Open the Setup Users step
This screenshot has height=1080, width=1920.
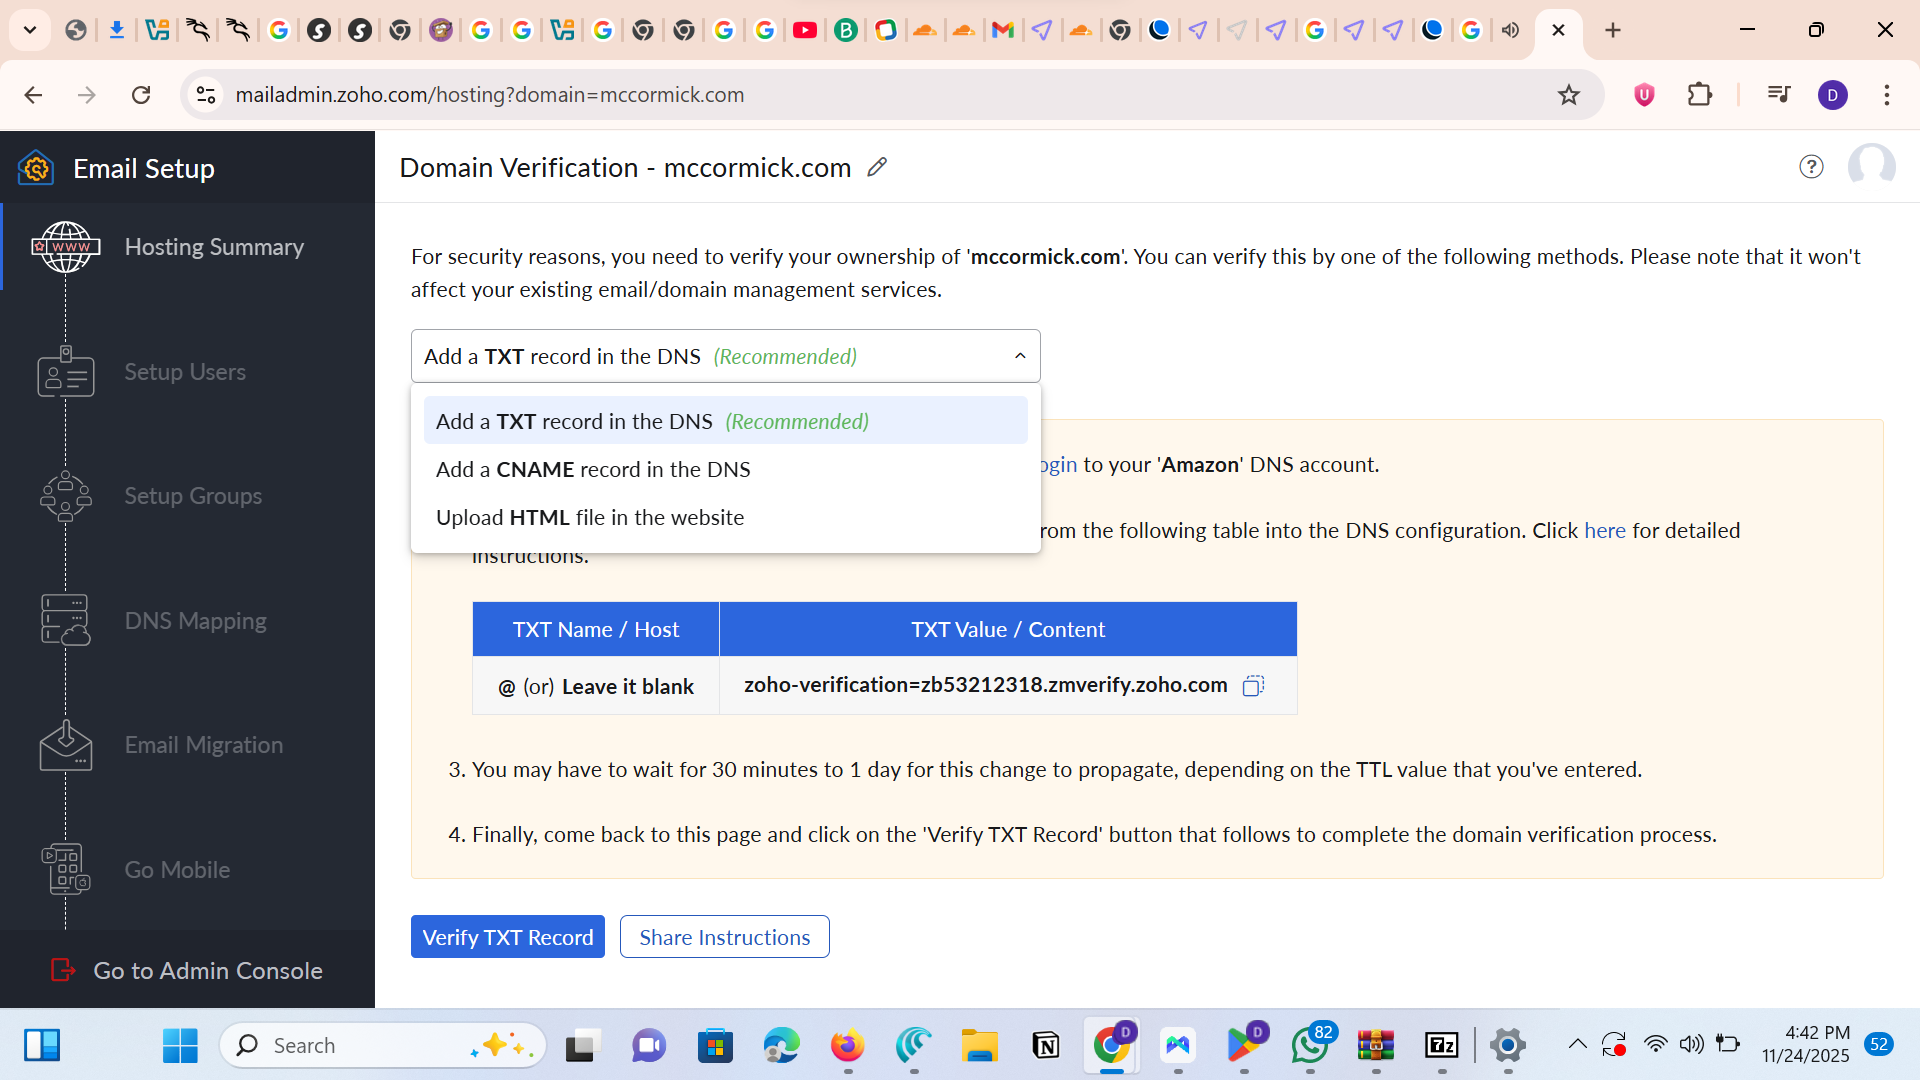click(188, 372)
